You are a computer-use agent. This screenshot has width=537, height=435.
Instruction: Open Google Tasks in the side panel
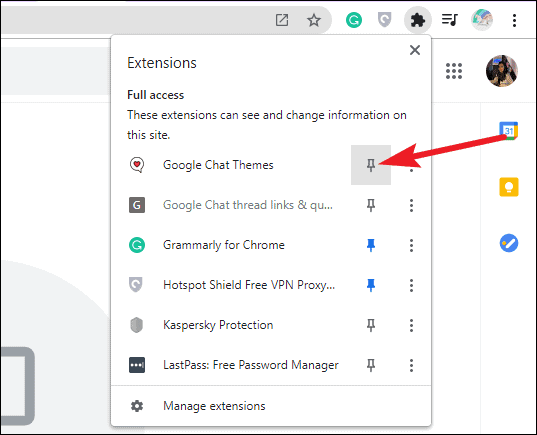(x=509, y=243)
